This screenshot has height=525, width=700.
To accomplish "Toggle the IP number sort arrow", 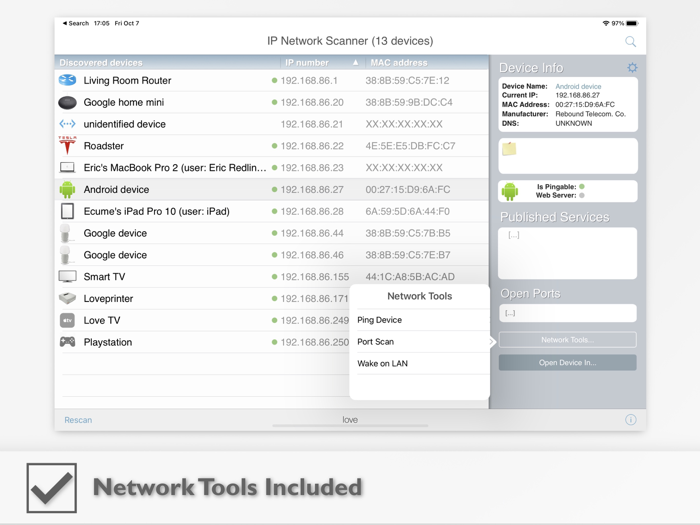I will click(x=355, y=62).
